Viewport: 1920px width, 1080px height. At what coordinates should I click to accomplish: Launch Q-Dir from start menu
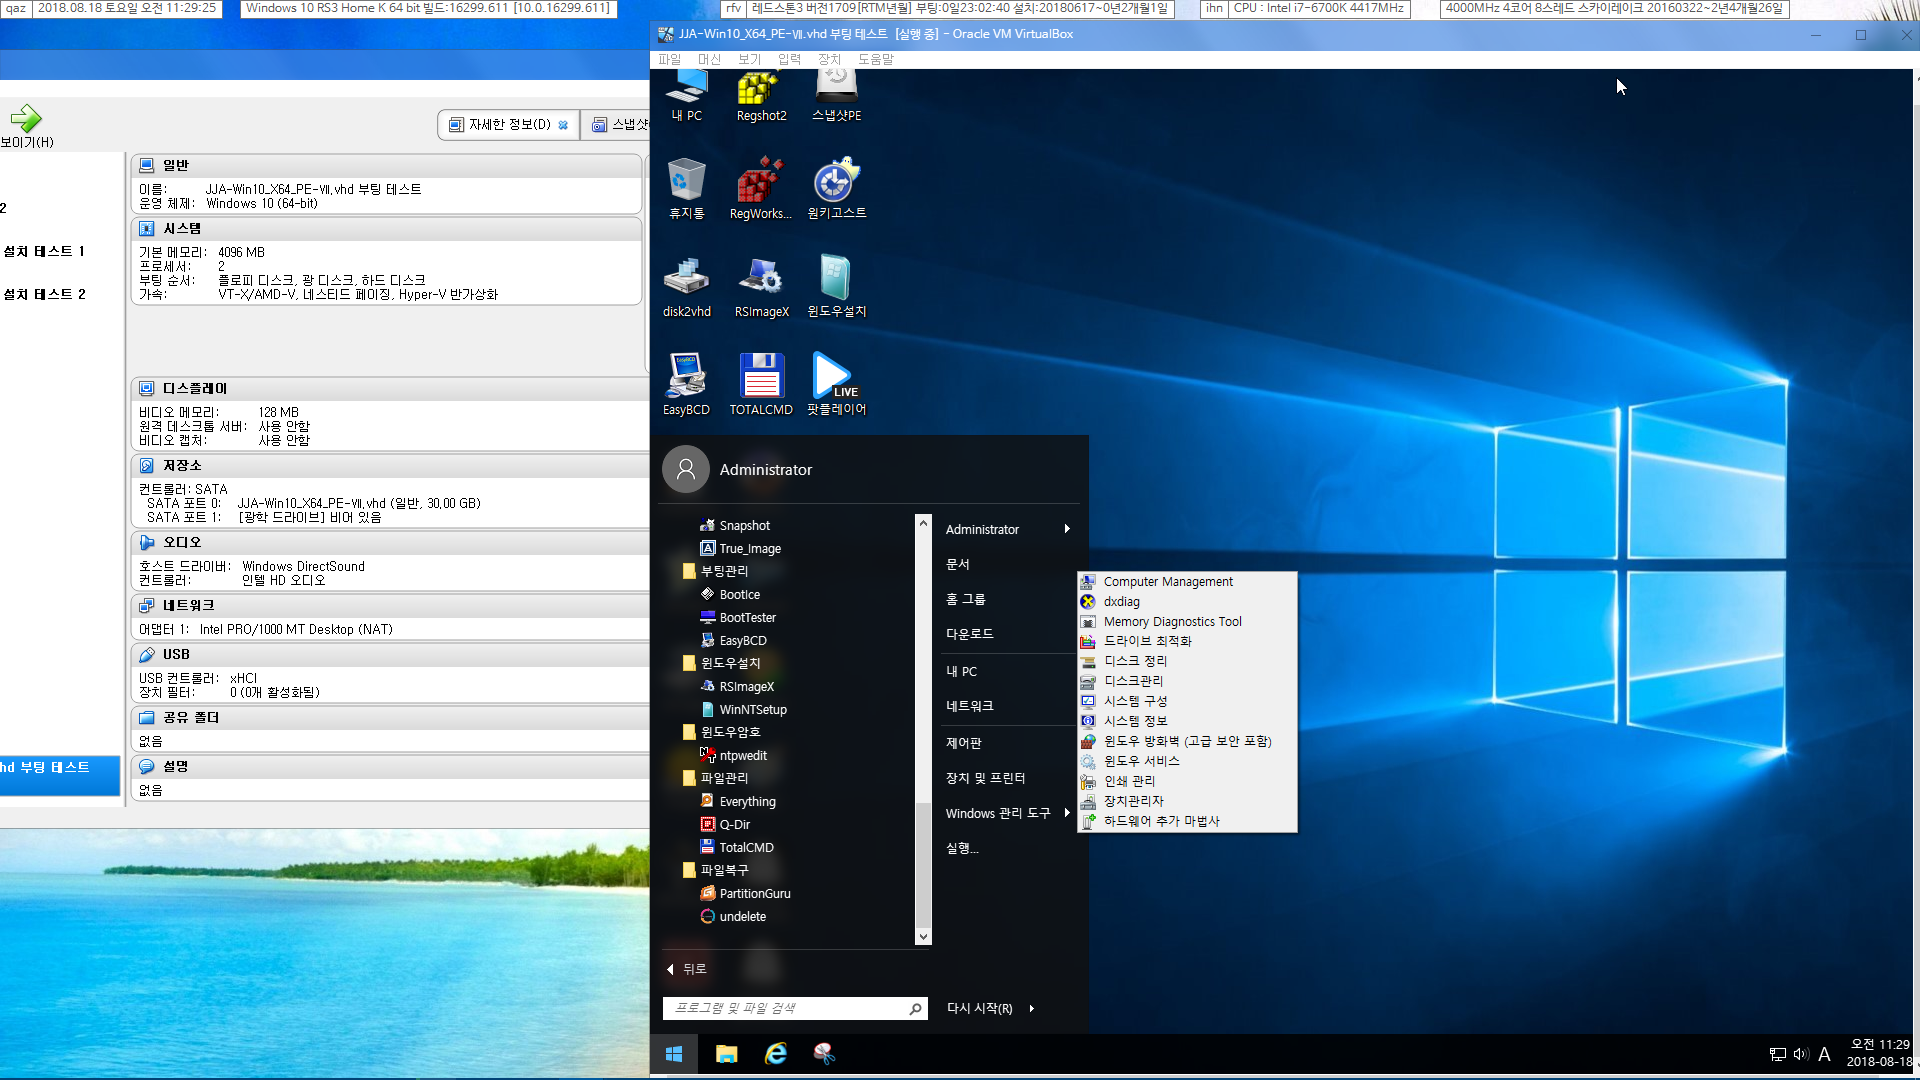click(x=726, y=824)
